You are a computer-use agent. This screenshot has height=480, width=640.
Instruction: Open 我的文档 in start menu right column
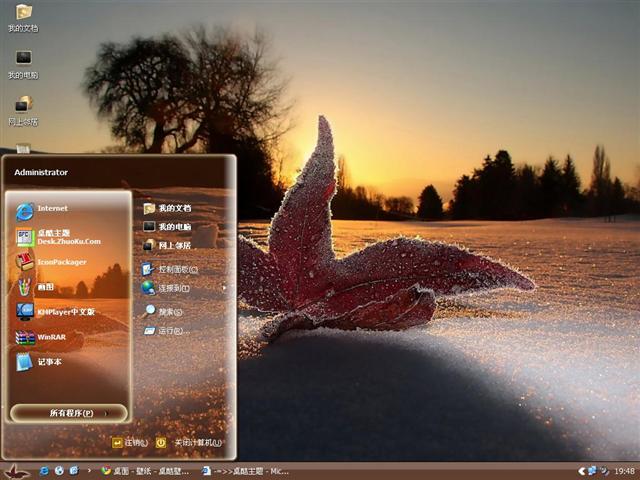[x=167, y=208]
